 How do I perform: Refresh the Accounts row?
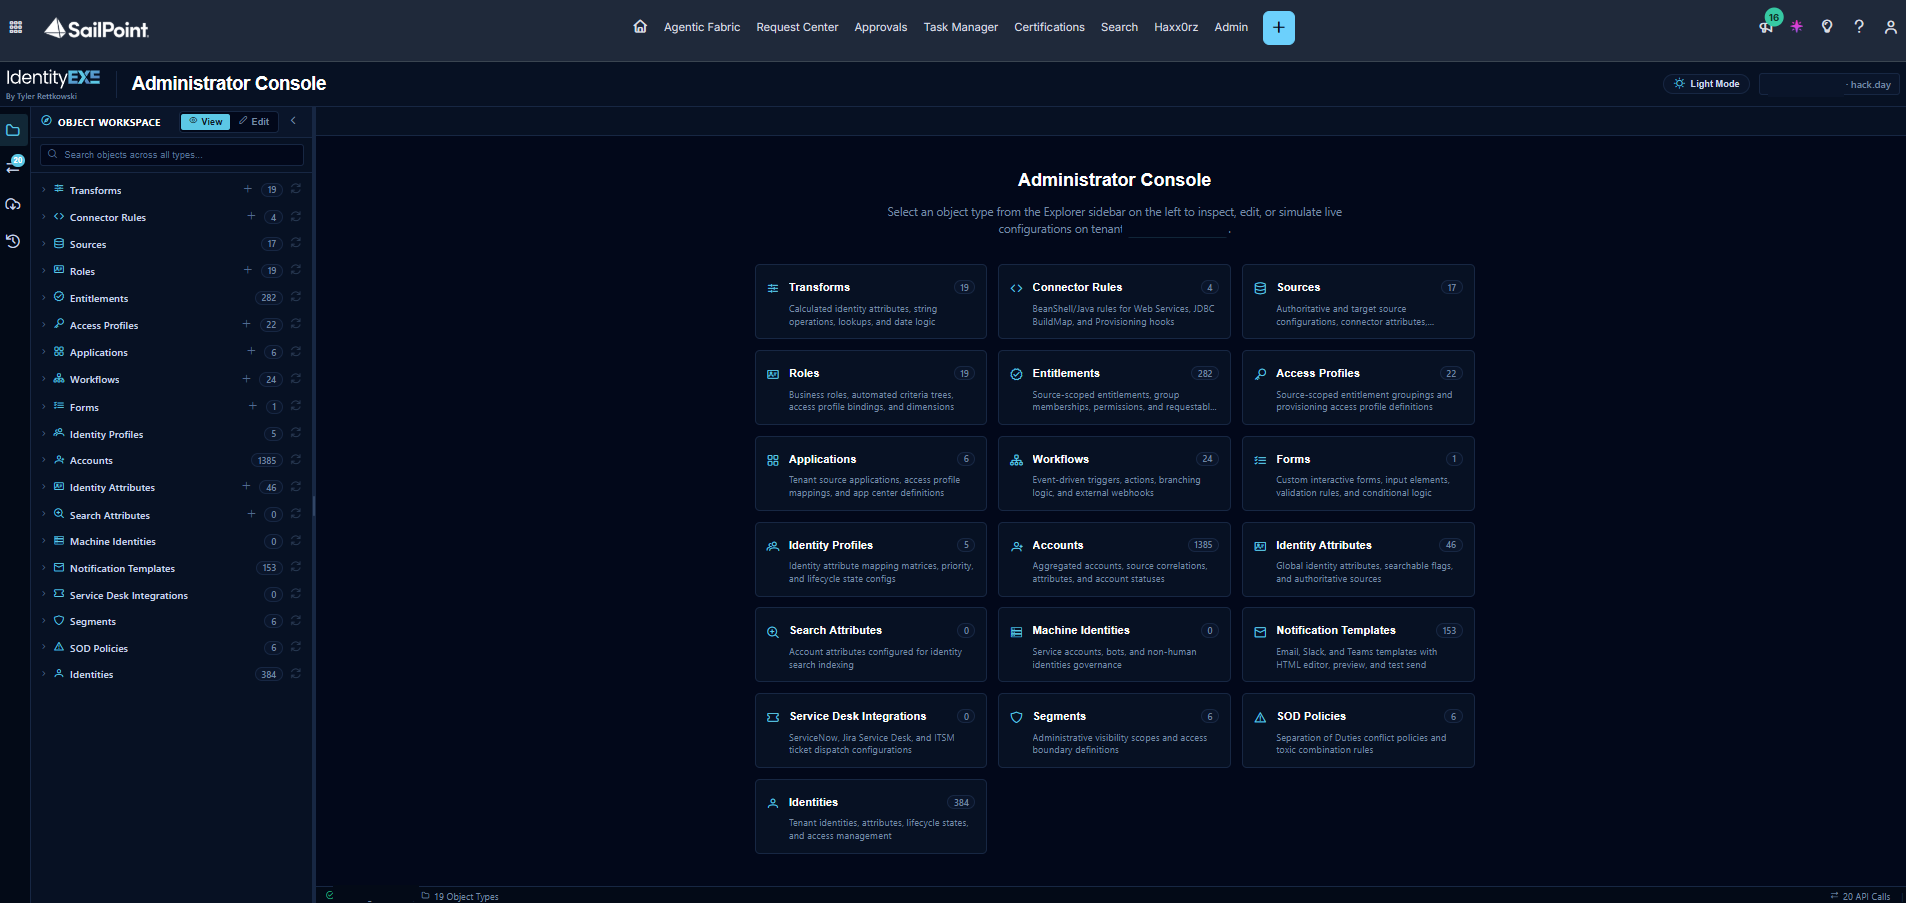(x=296, y=460)
